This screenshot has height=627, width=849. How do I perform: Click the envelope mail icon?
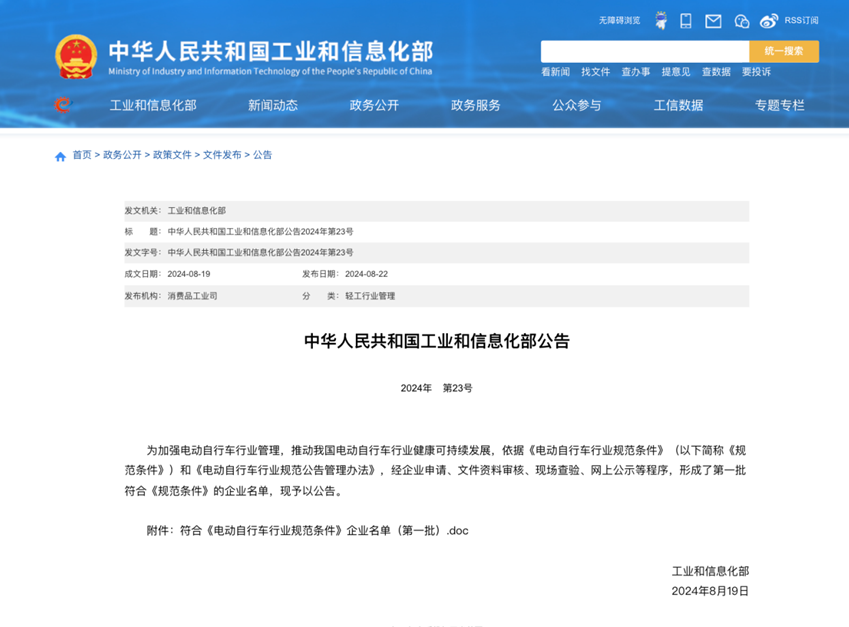coord(713,21)
